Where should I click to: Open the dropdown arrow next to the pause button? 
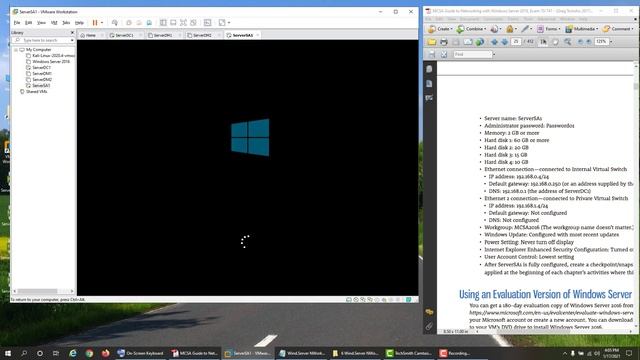(102, 23)
